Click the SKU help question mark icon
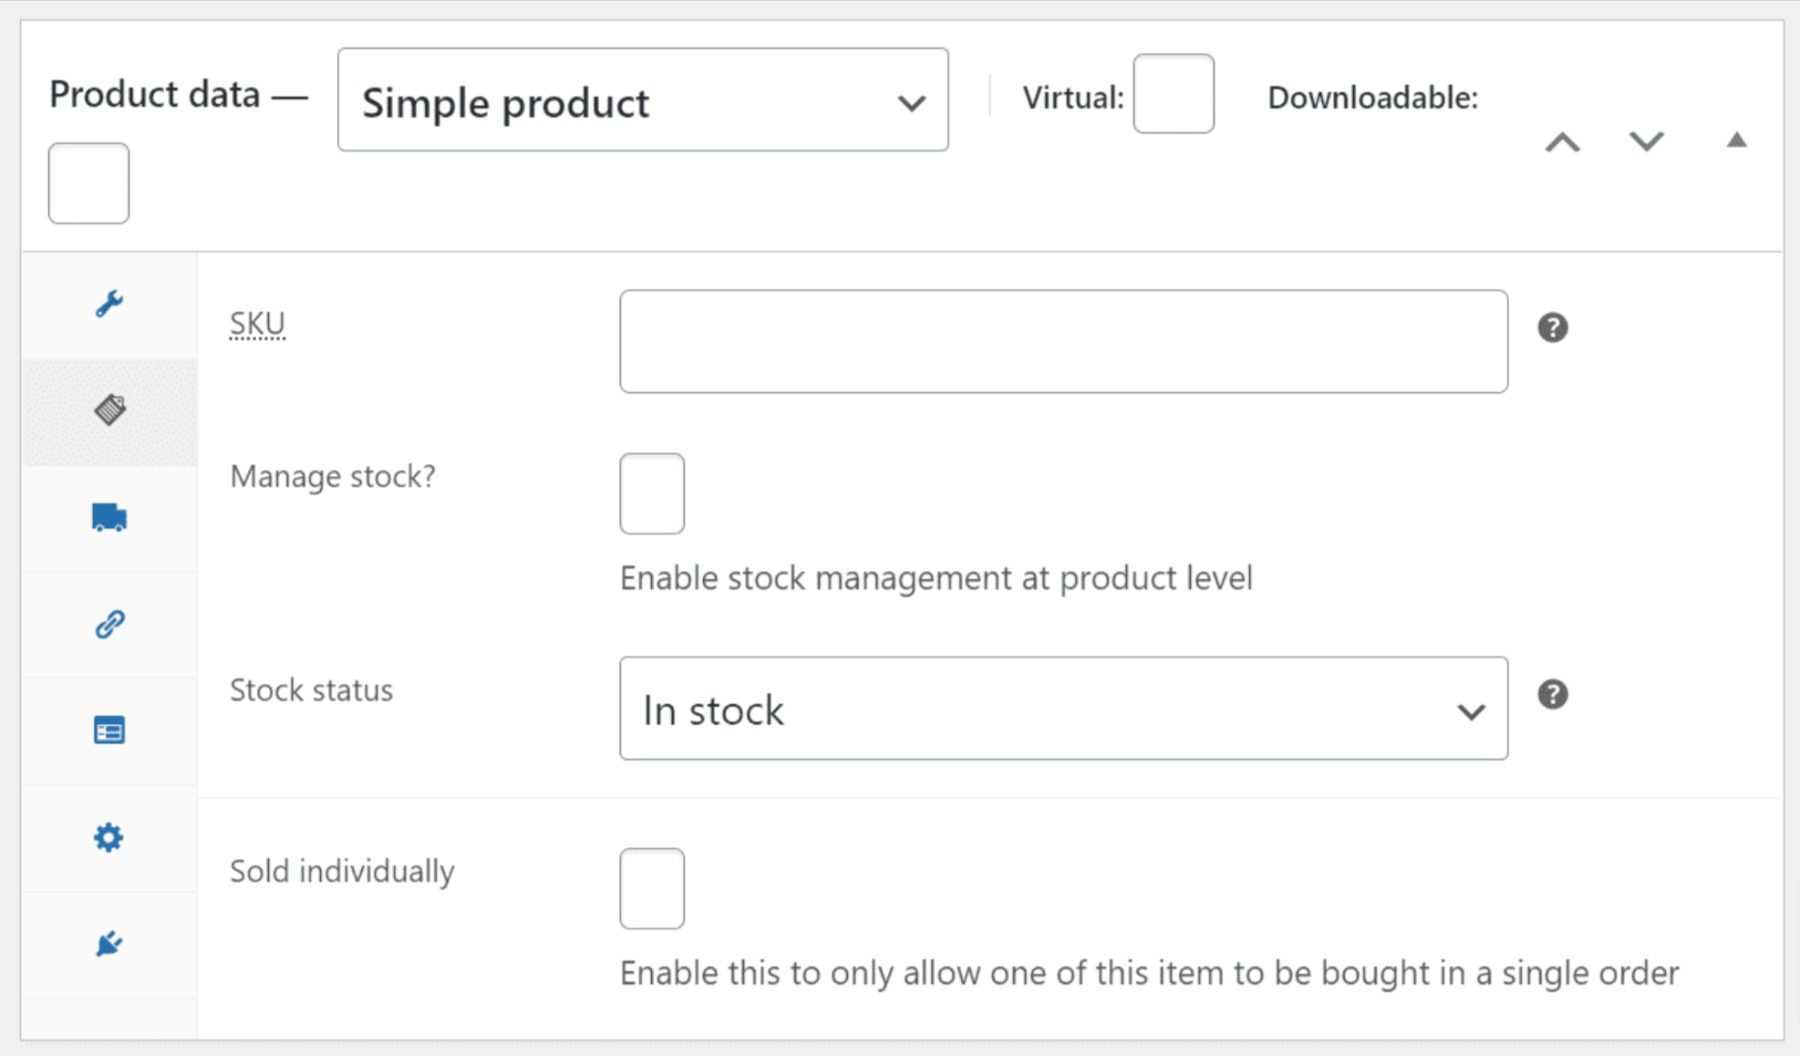1800x1056 pixels. pyautogui.click(x=1554, y=327)
